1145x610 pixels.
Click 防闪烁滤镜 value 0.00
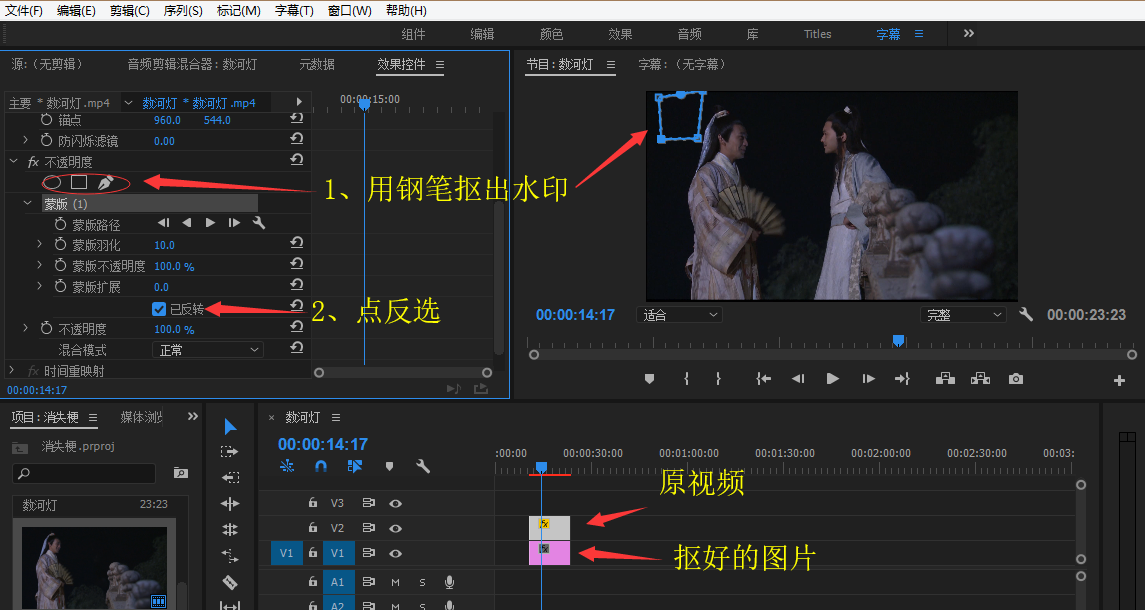click(x=164, y=141)
